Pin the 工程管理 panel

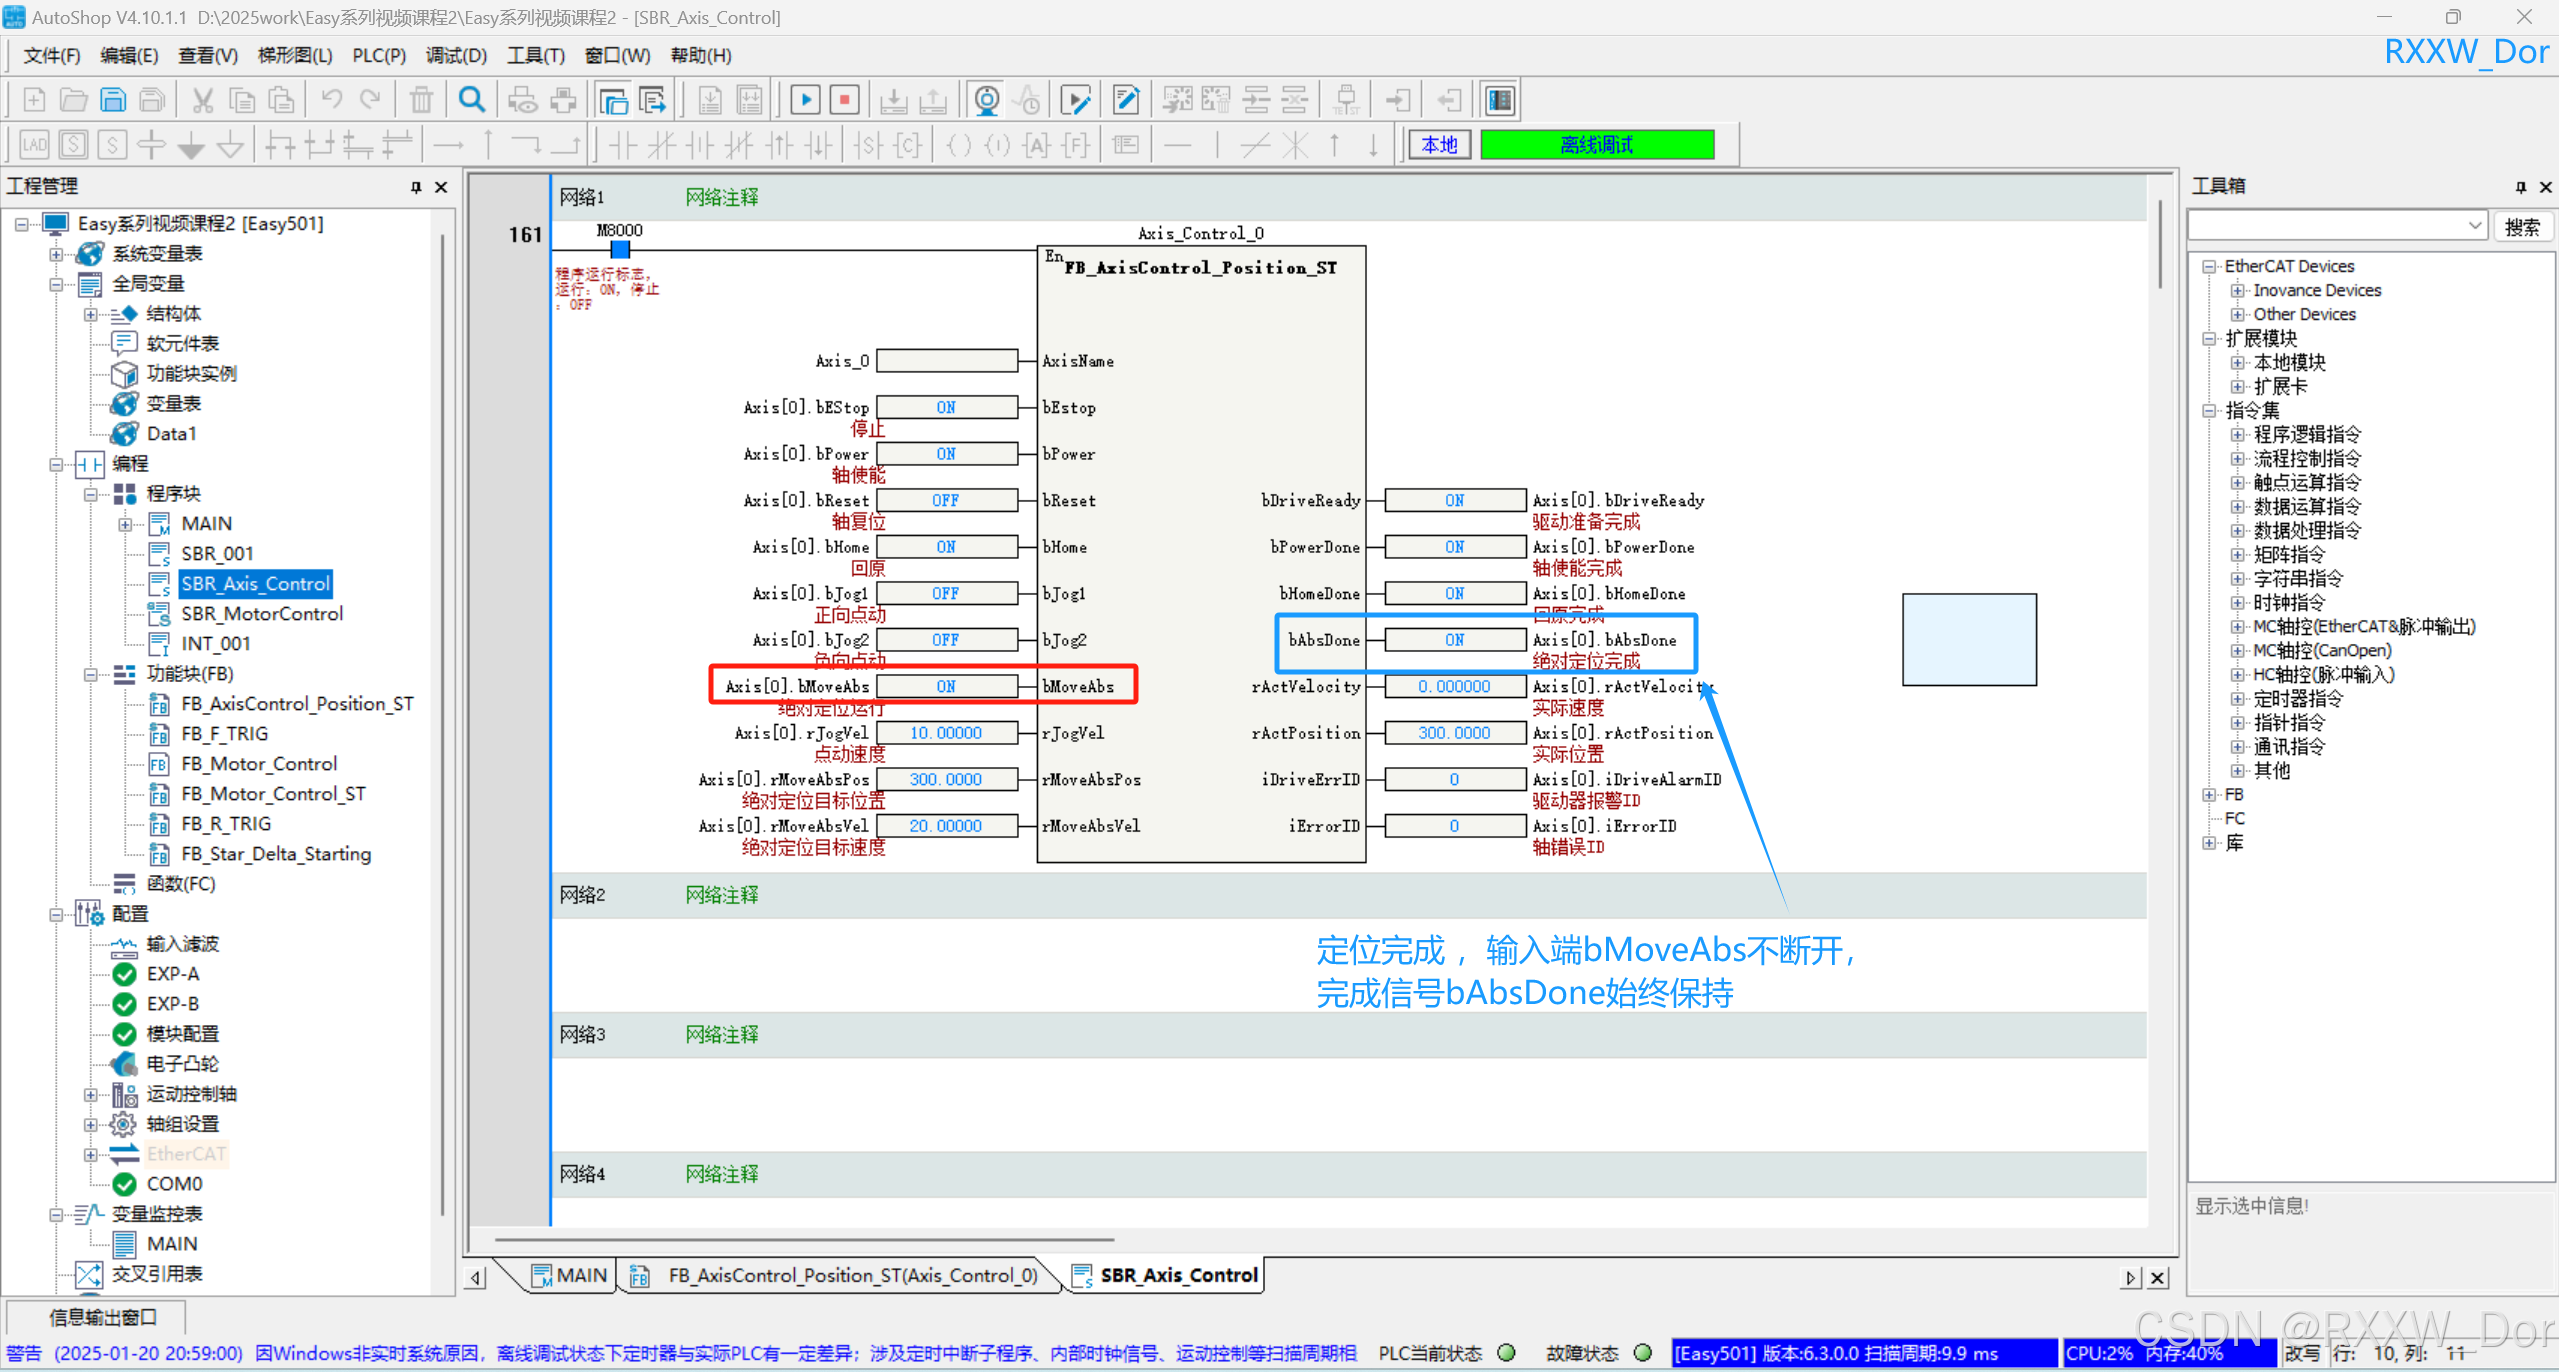(416, 187)
